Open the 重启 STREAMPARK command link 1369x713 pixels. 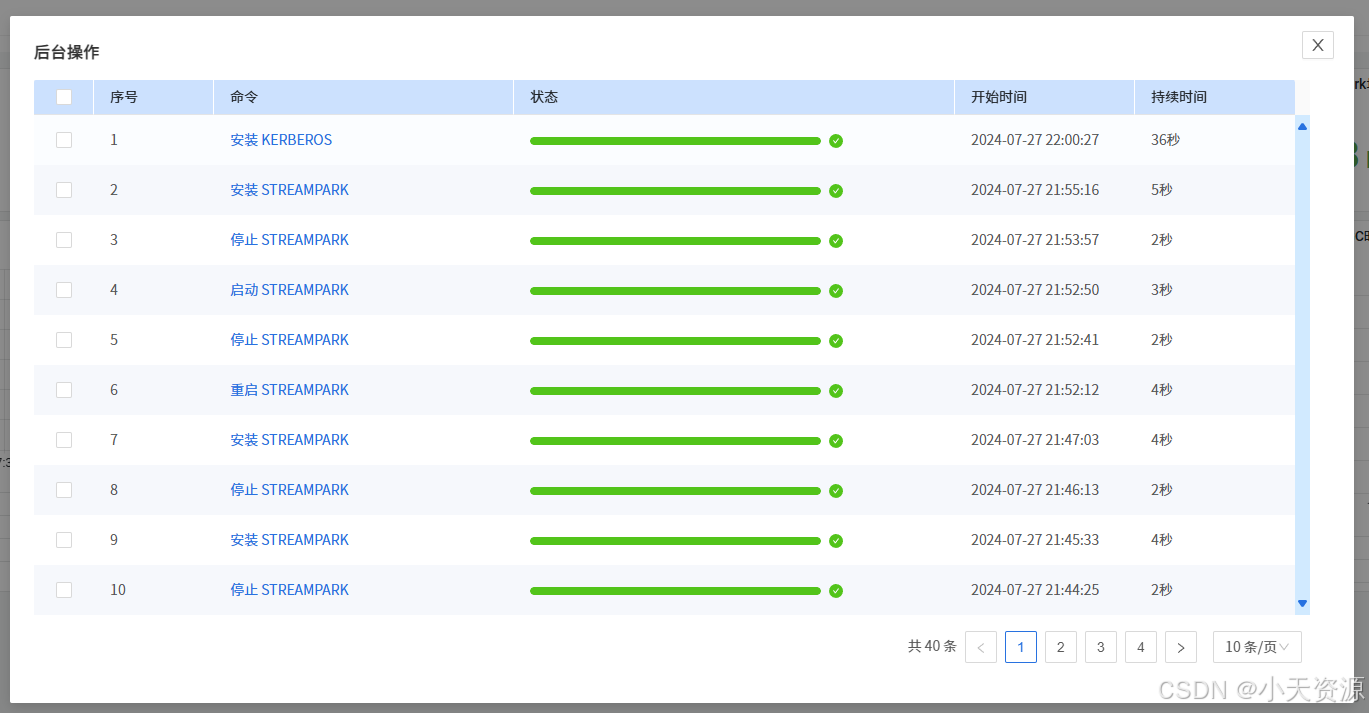point(289,390)
